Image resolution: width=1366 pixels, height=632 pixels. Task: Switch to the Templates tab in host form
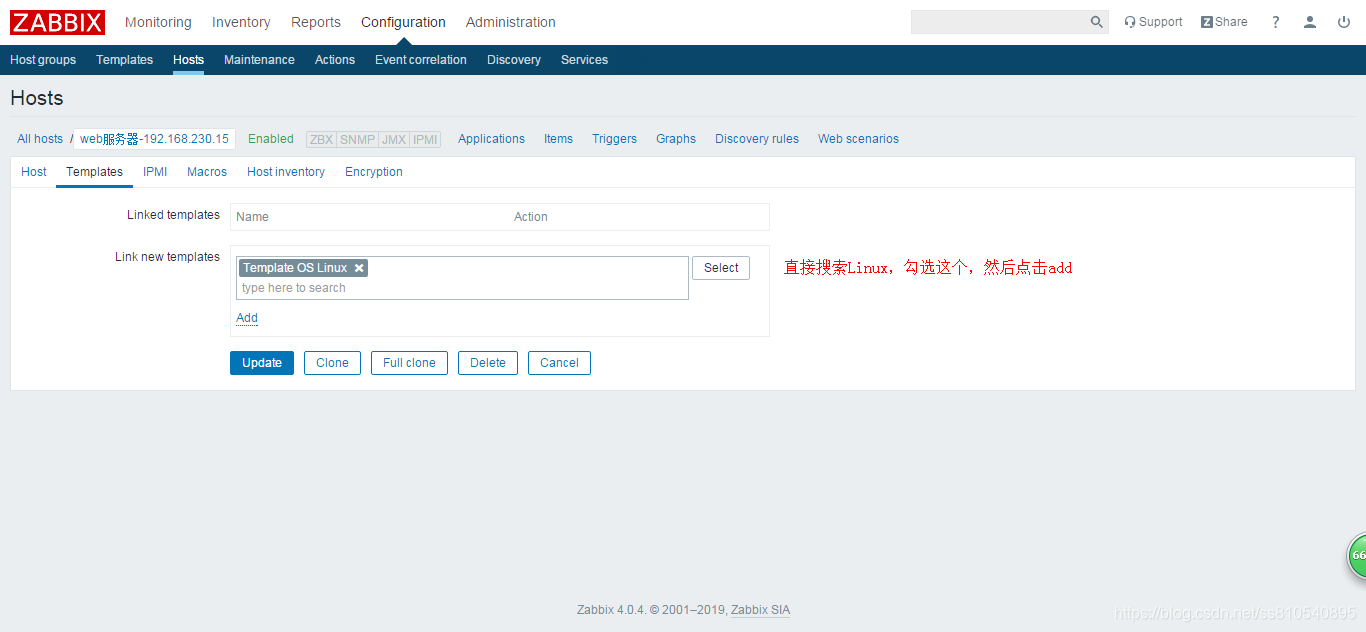coord(94,172)
